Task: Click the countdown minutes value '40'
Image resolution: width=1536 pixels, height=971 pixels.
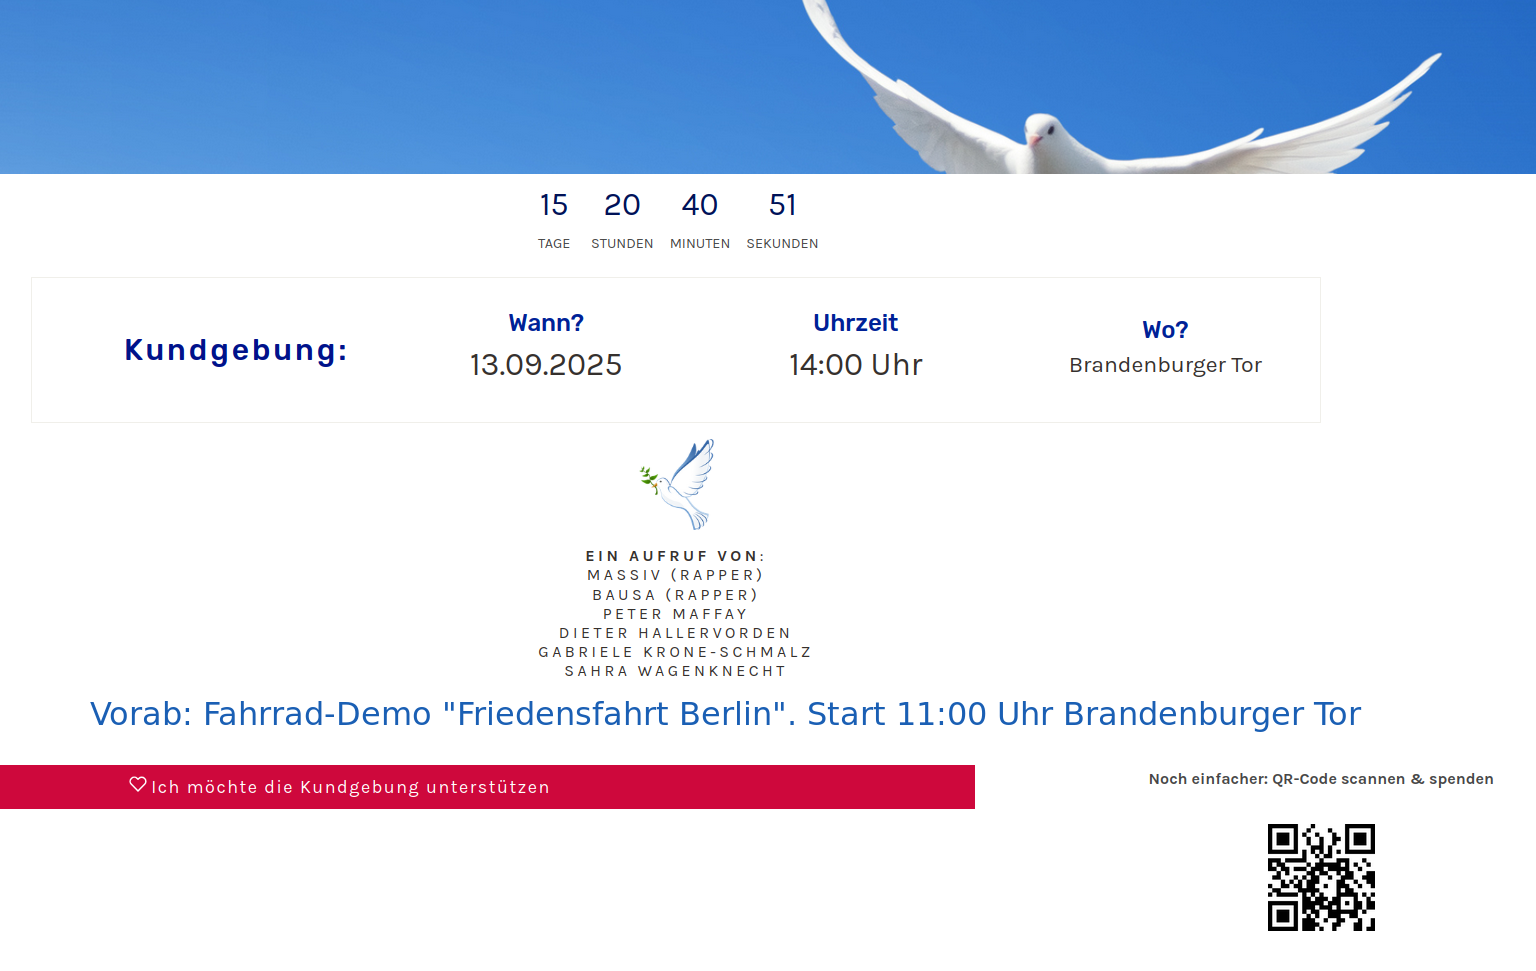Action: tap(700, 205)
